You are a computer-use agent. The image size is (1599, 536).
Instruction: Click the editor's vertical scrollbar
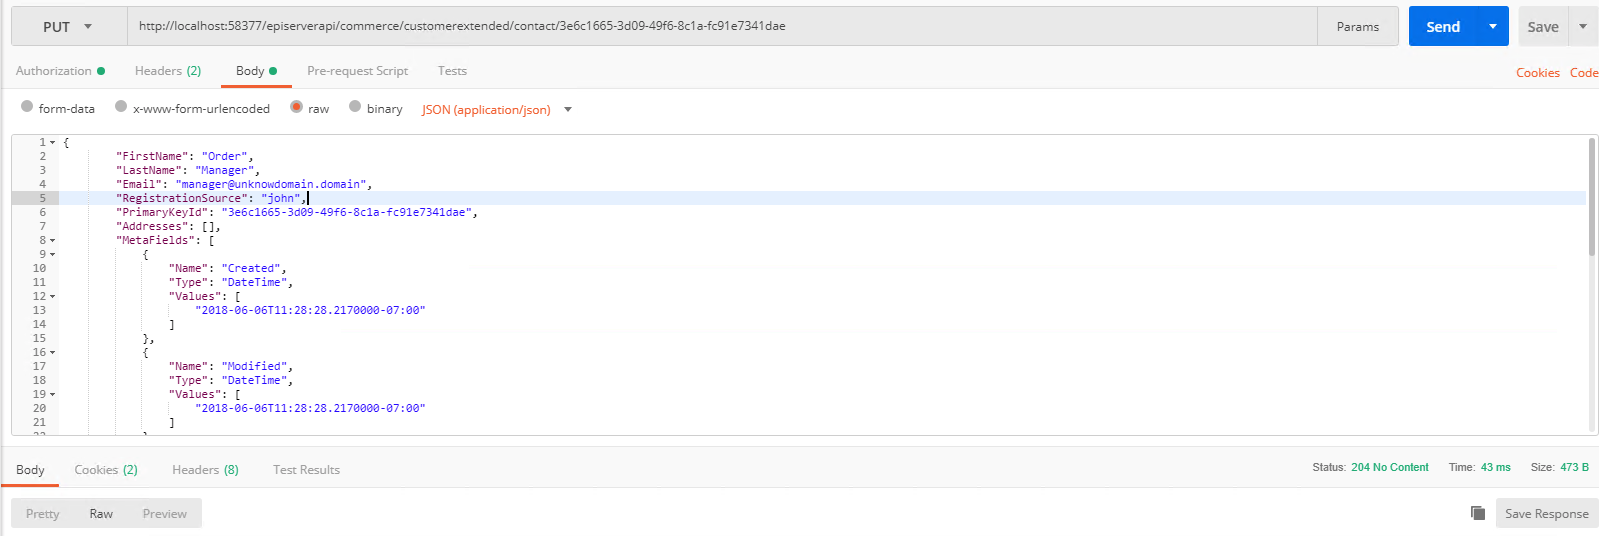(x=1591, y=200)
